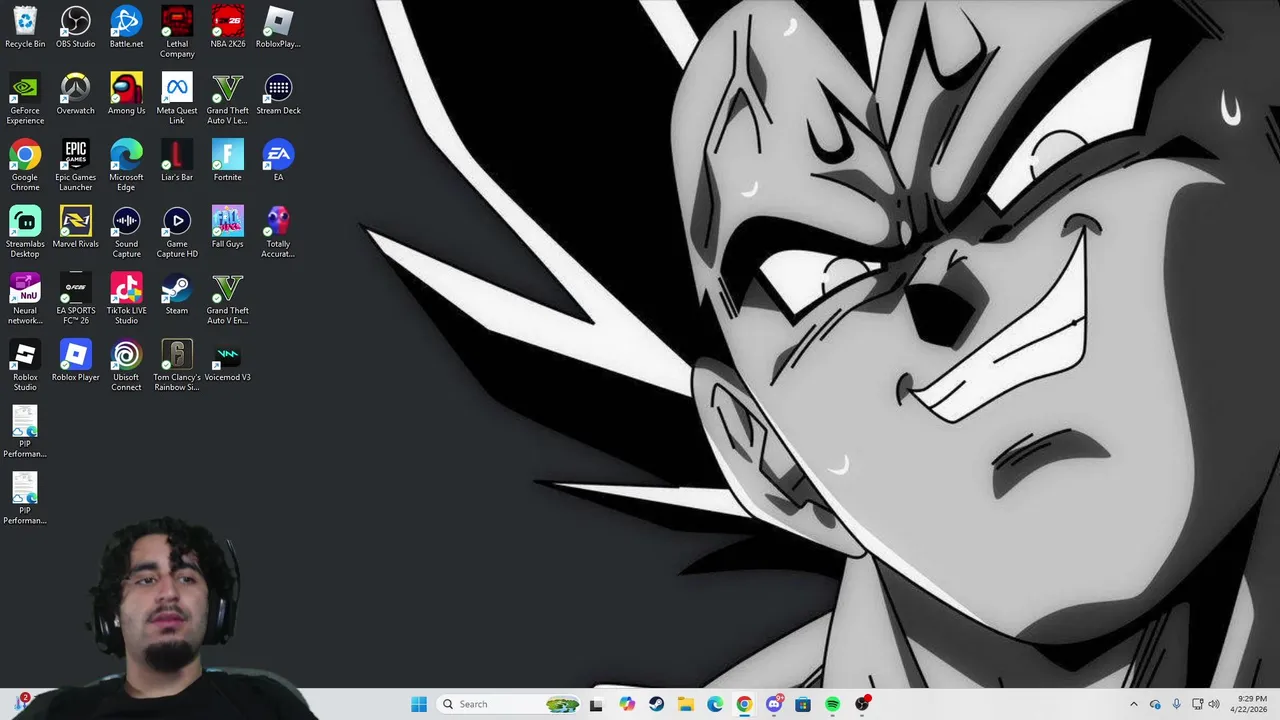Select the Marvel Rivals desktop icon
The image size is (1280, 720).
(x=76, y=227)
